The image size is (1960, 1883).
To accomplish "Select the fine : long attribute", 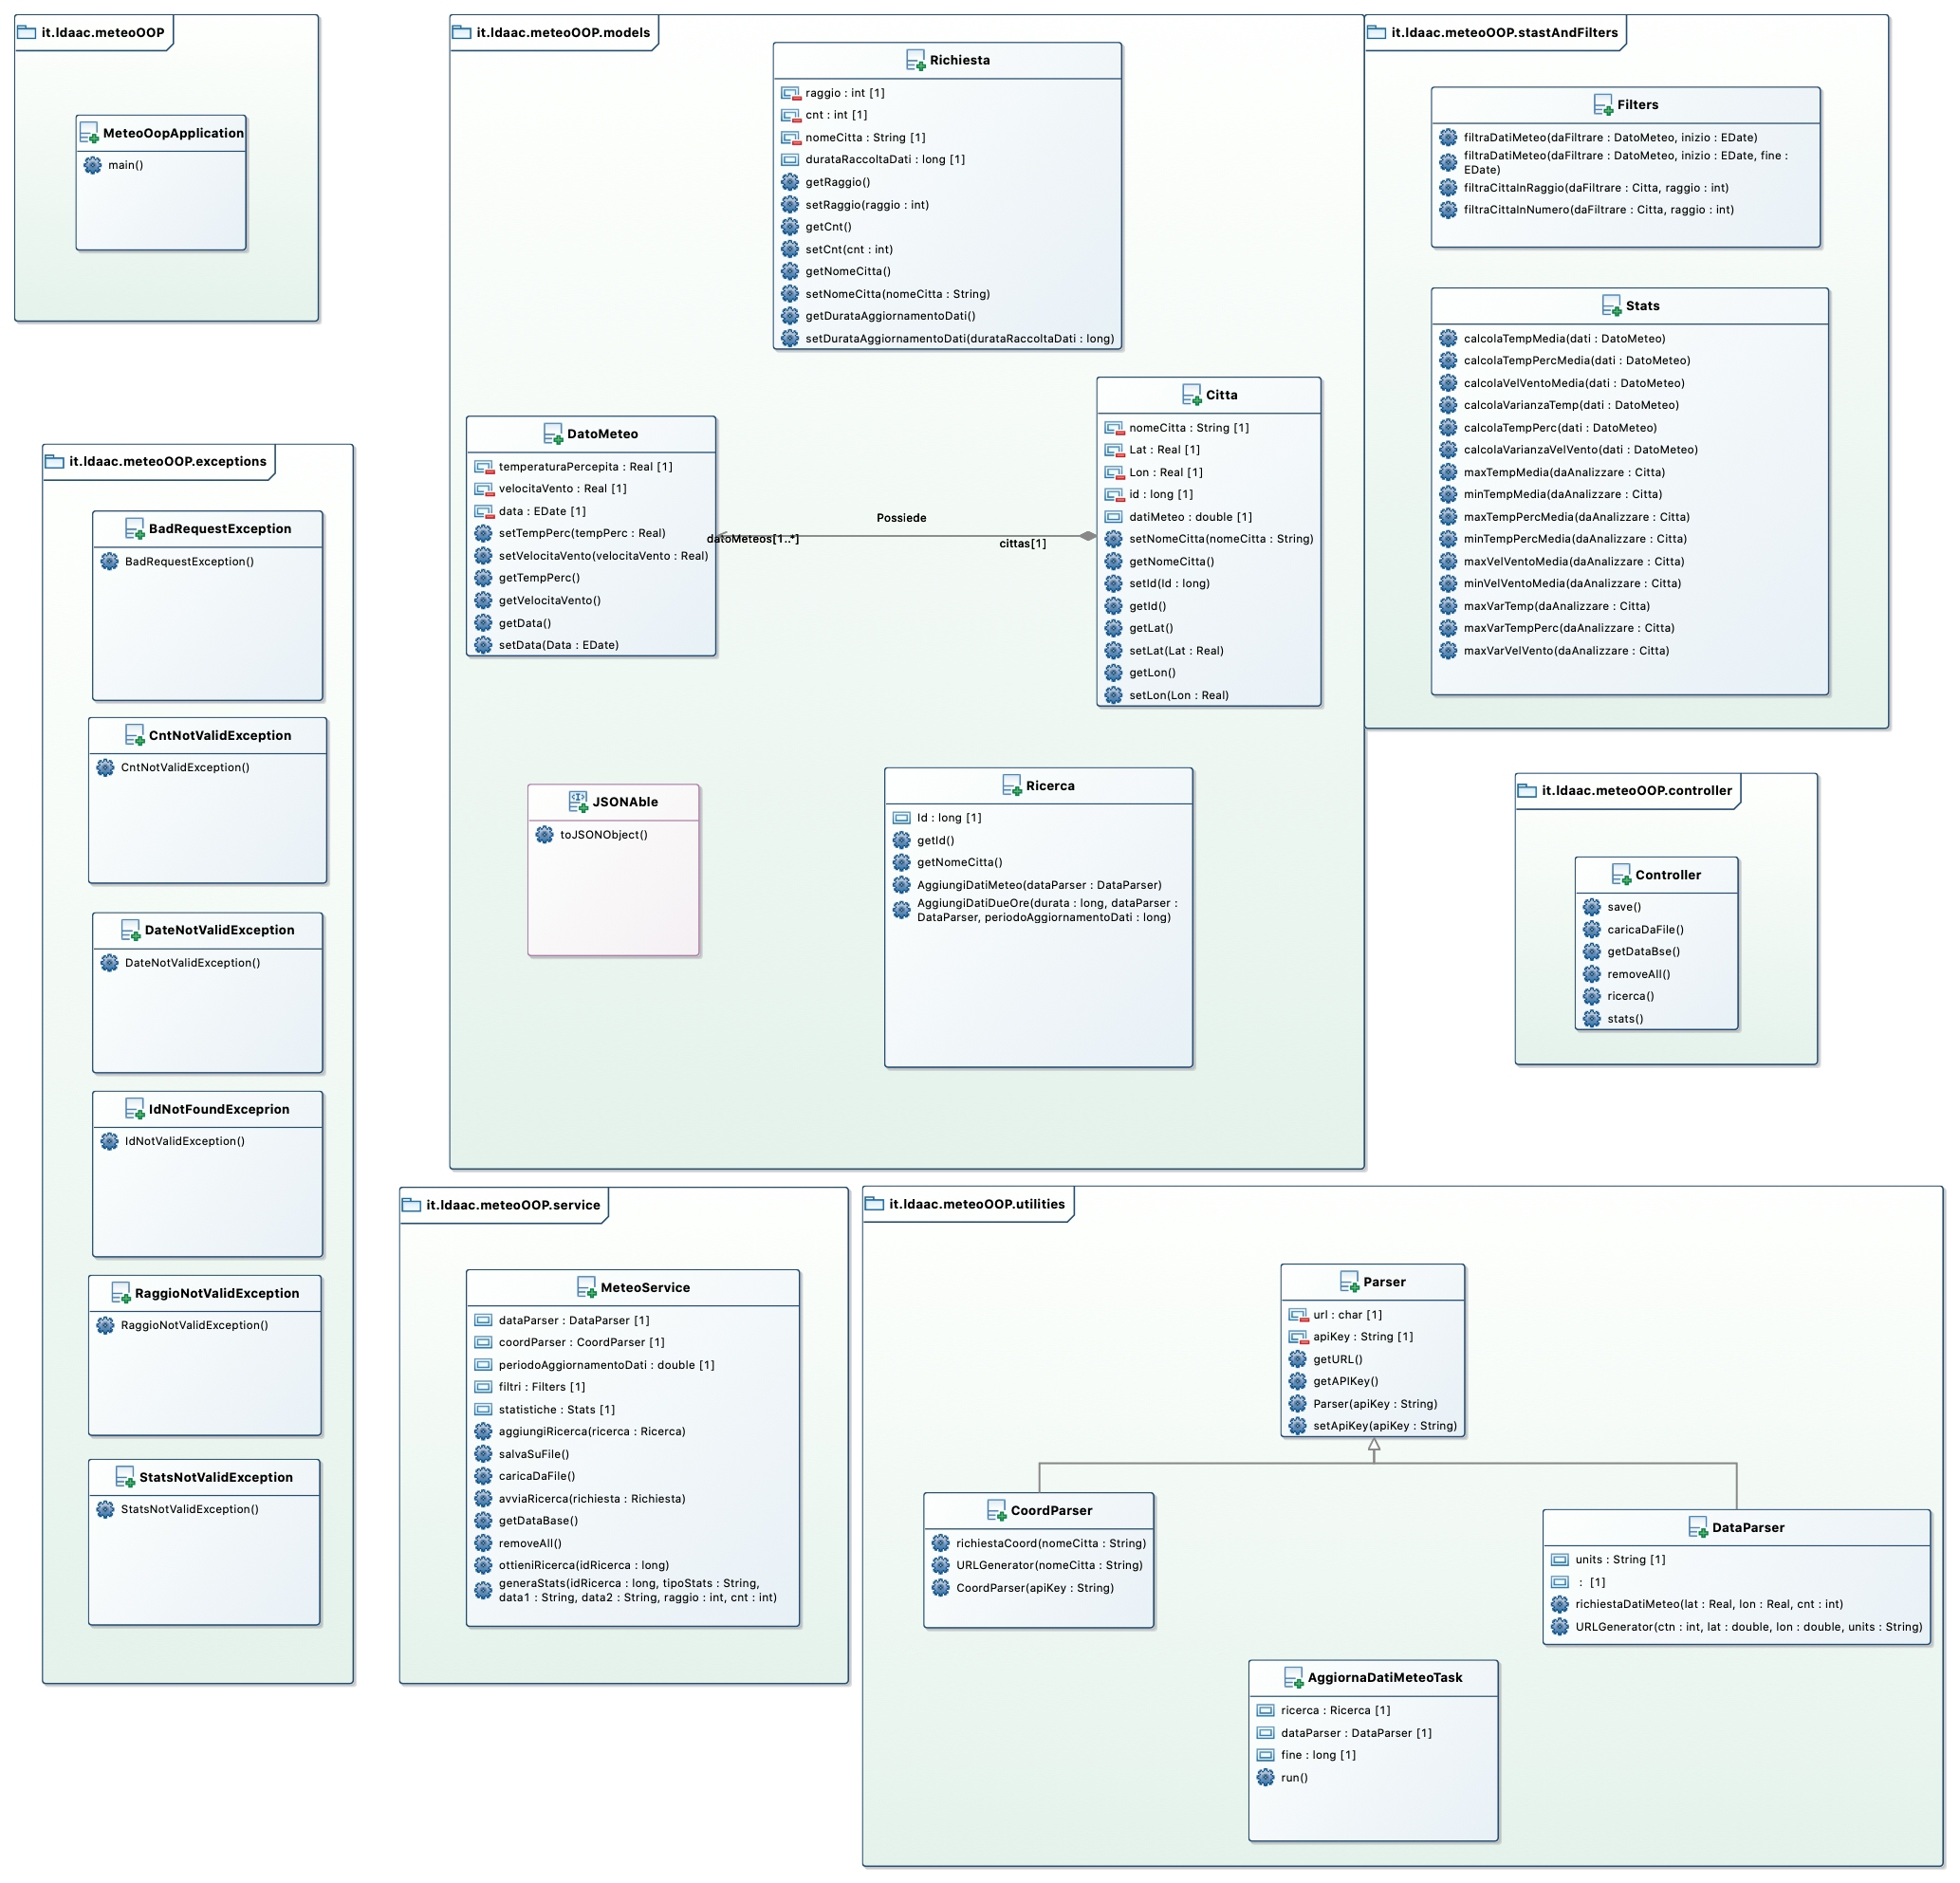I will click(1319, 1756).
